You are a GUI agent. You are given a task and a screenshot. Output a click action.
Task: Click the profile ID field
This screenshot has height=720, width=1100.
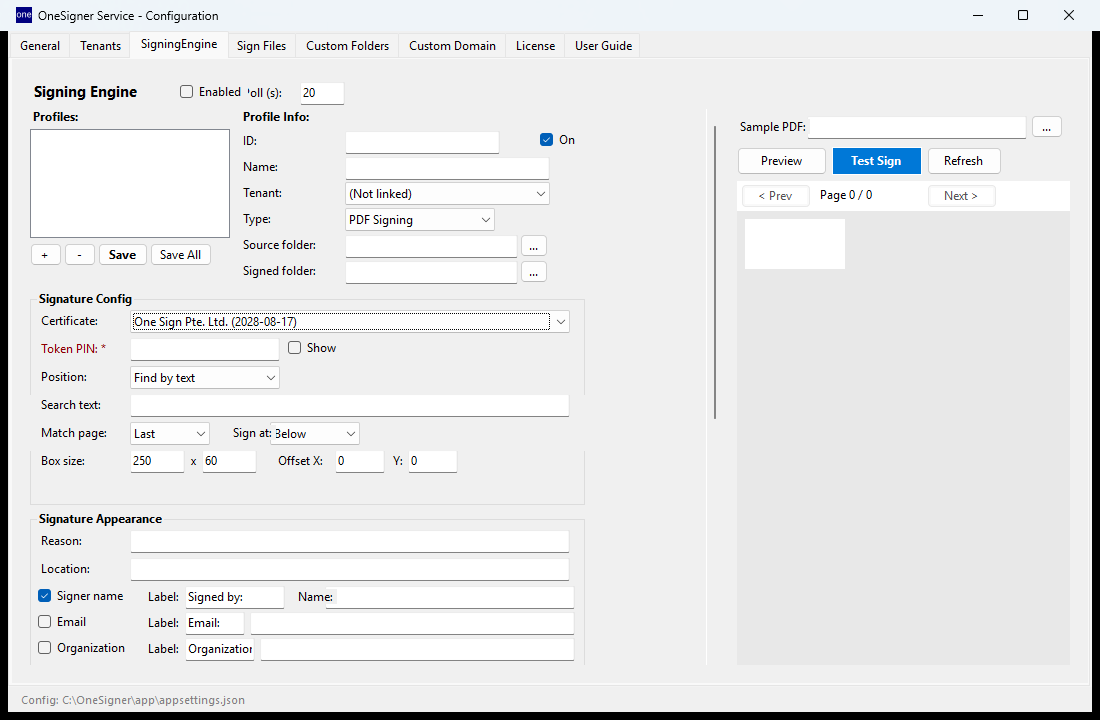click(x=422, y=142)
